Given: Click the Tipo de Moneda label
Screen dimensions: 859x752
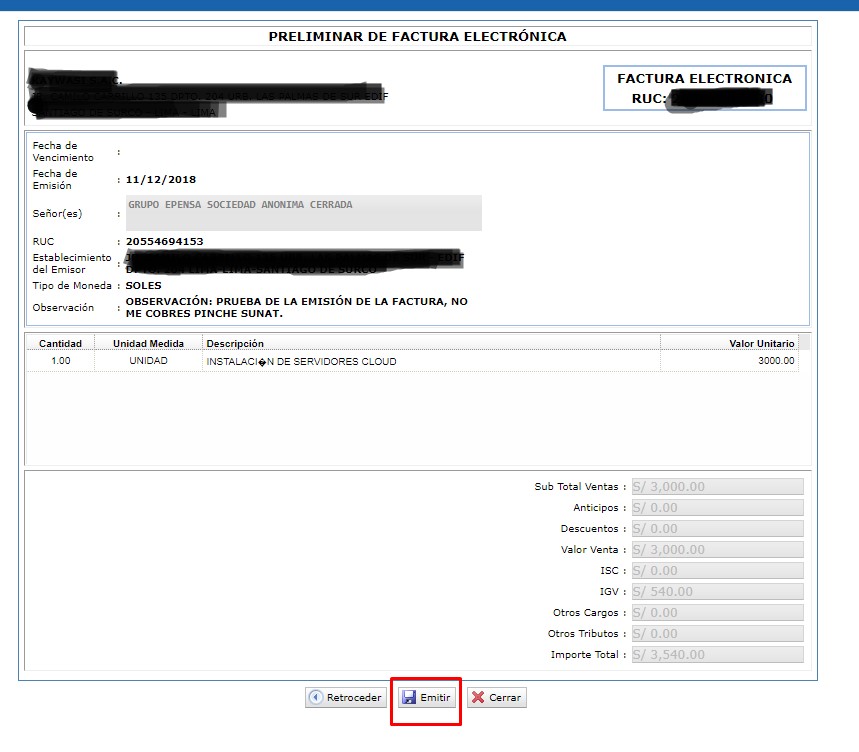Looking at the screenshot, I should point(72,285).
